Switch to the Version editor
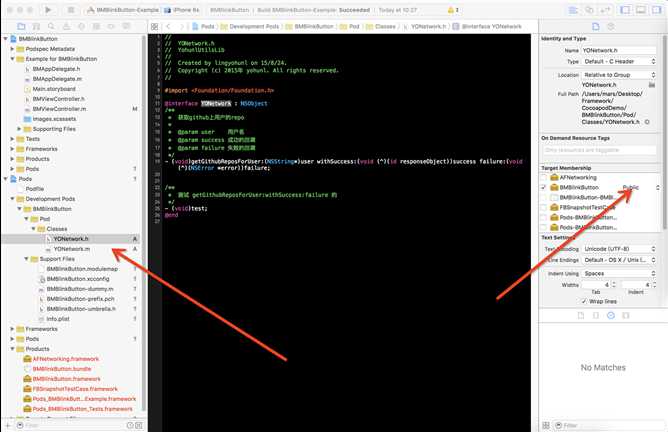This screenshot has height=432, width=668. [605, 10]
